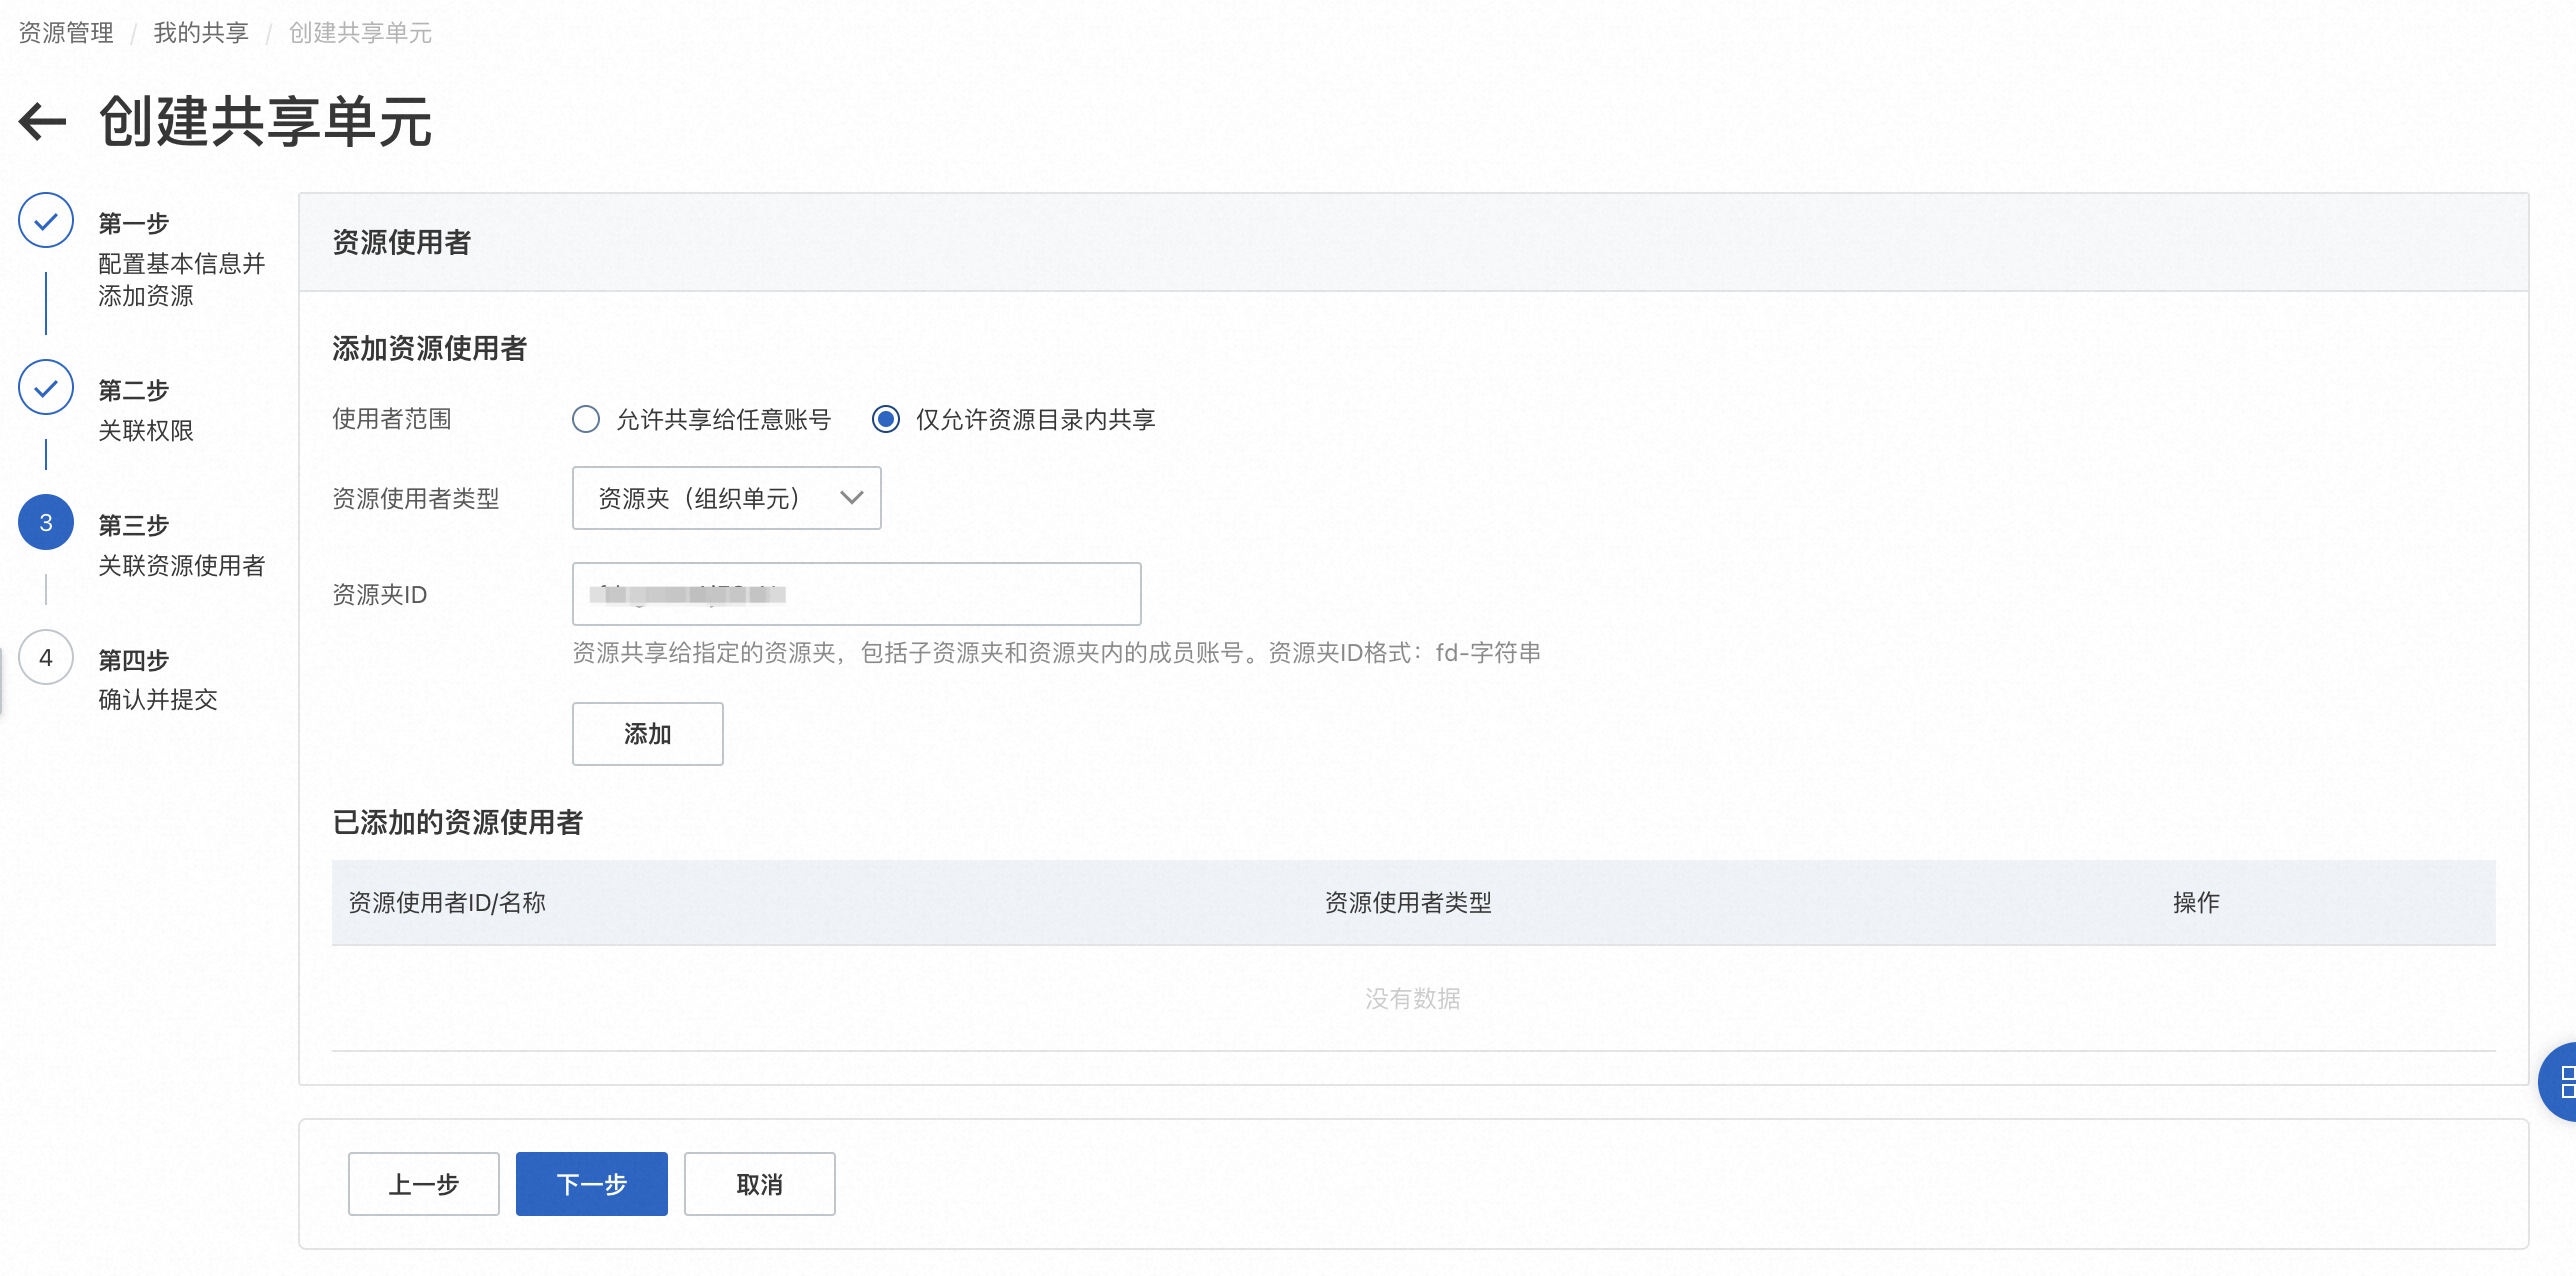Navigate to 我的共享 breadcrumb
This screenshot has height=1276, width=2576.
click(x=201, y=33)
